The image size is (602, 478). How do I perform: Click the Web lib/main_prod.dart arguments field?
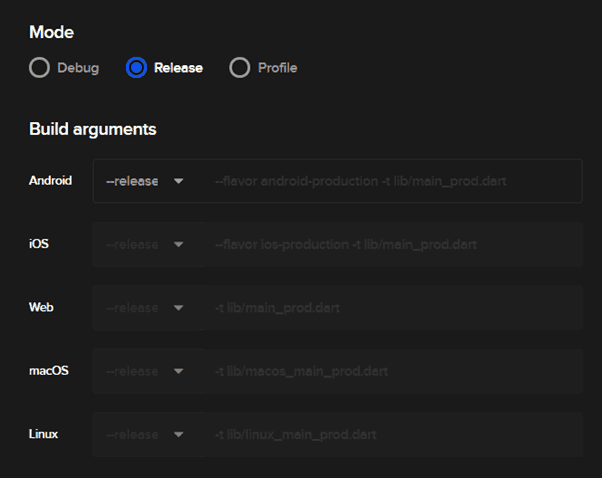click(394, 308)
